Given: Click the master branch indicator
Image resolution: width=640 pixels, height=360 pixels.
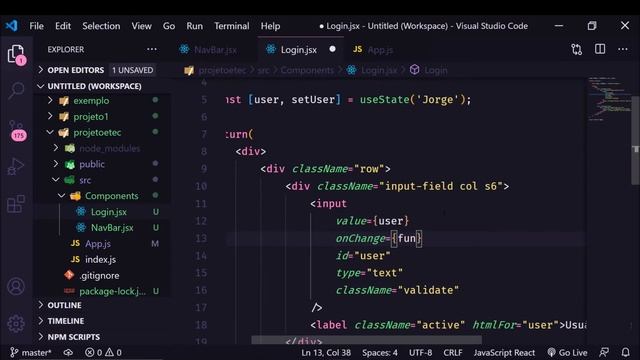Looking at the screenshot, I should pyautogui.click(x=31, y=352).
